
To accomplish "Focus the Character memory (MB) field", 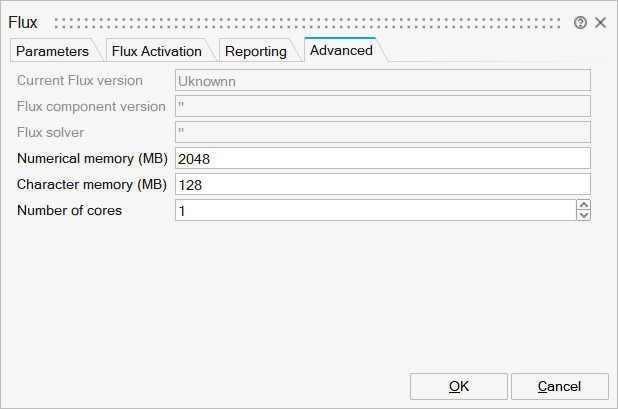I will click(382, 184).
